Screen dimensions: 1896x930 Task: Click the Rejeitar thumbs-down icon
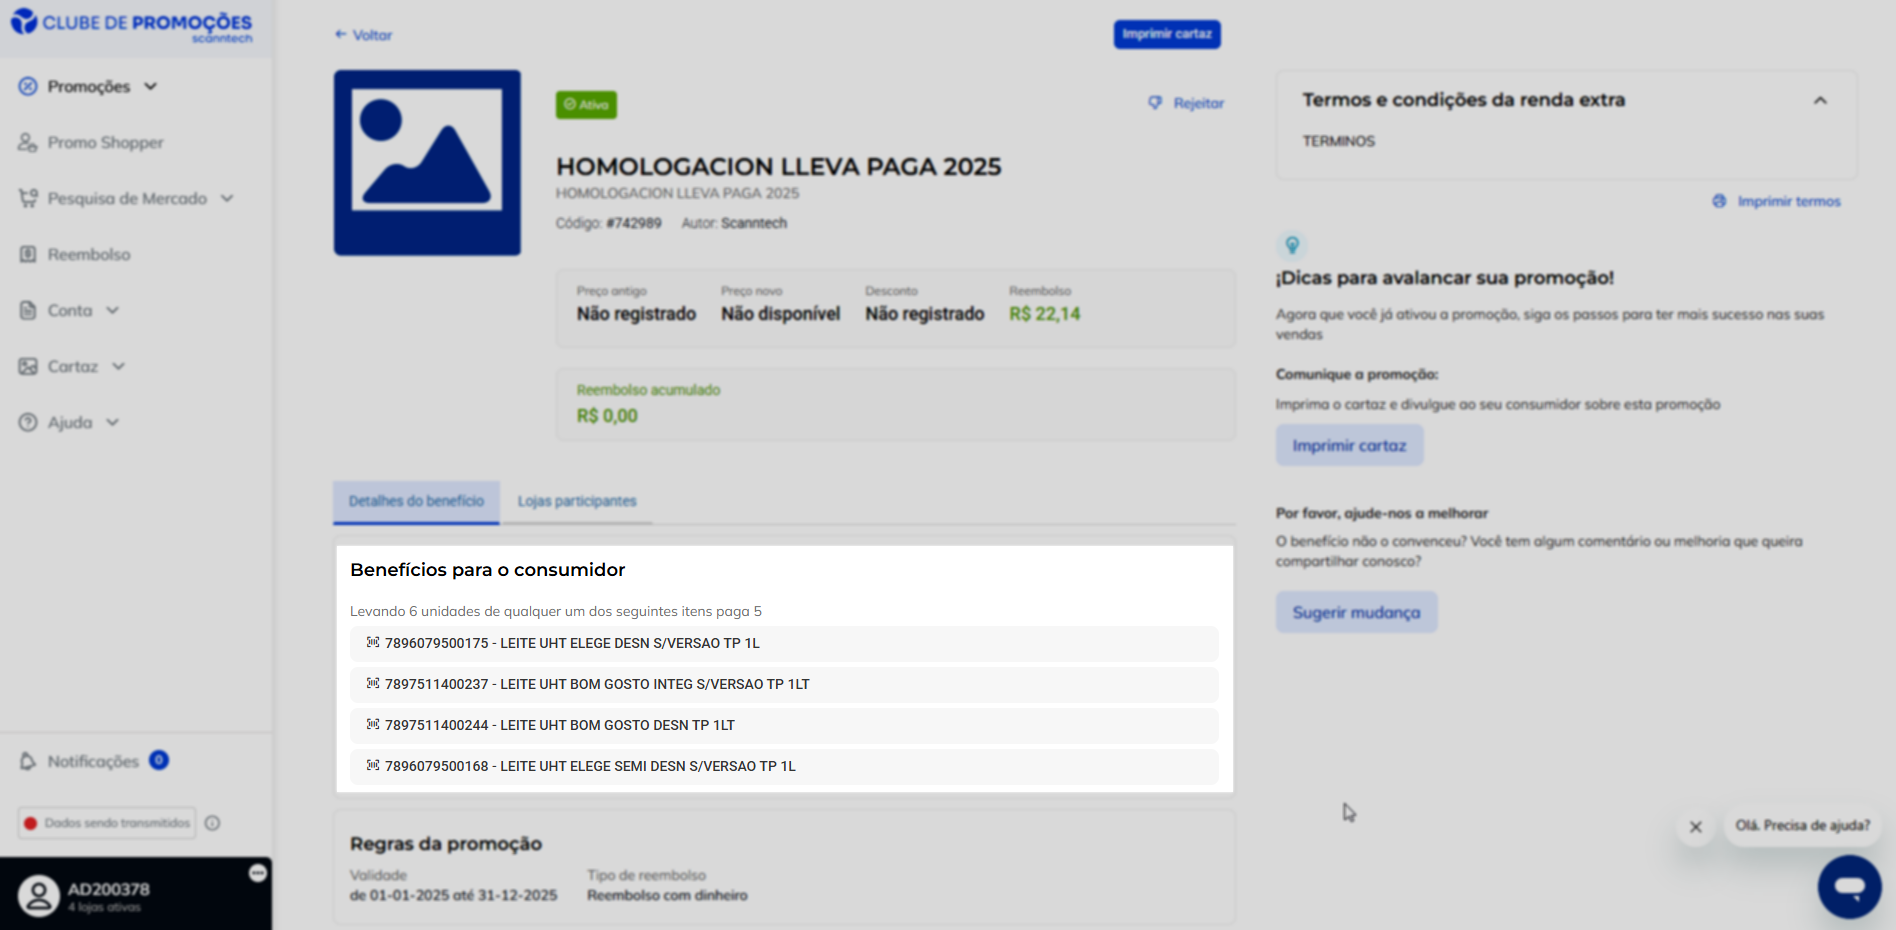[1155, 103]
